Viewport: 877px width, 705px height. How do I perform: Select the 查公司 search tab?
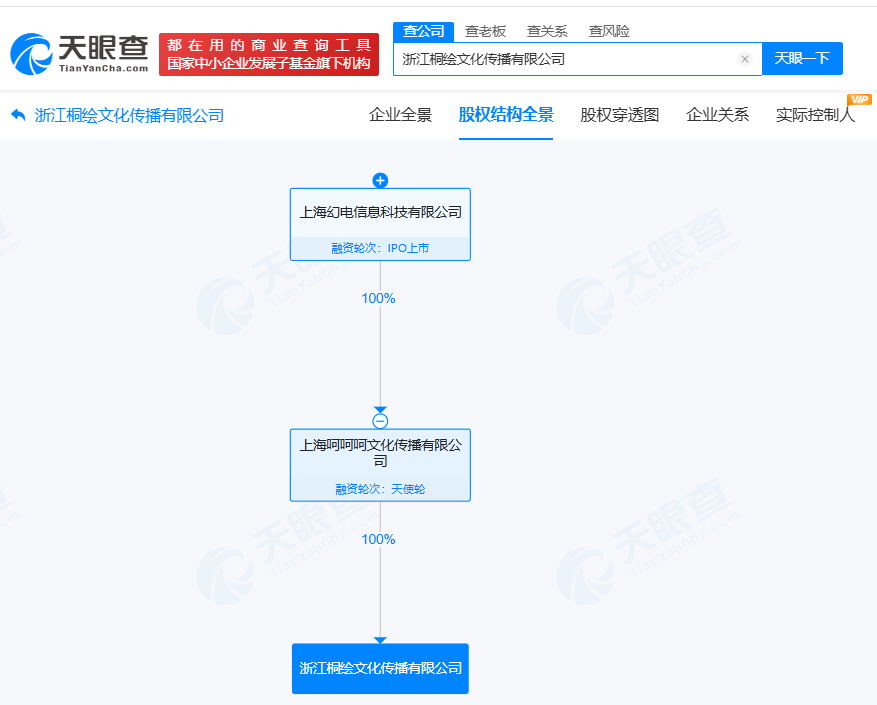click(x=423, y=31)
